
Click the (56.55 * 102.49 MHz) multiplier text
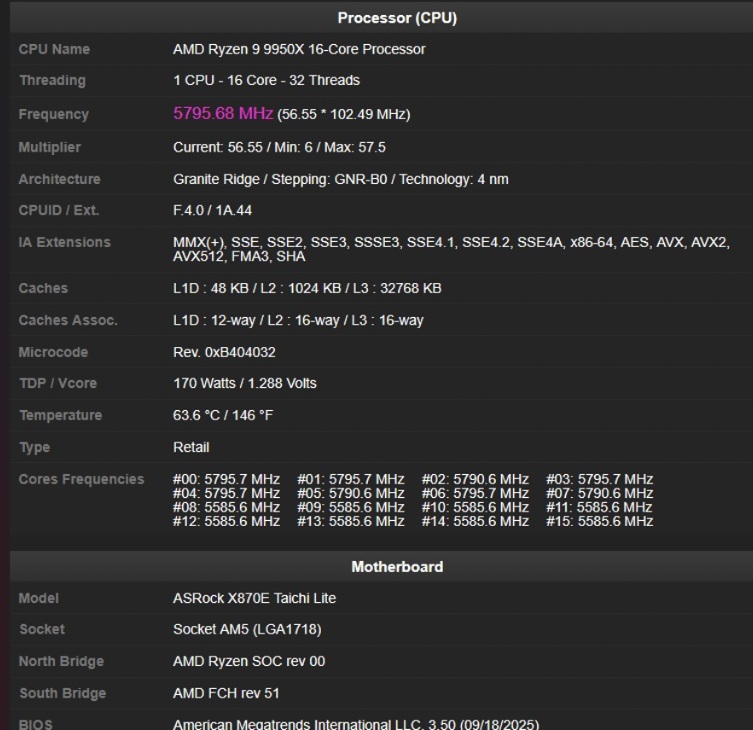coord(344,114)
